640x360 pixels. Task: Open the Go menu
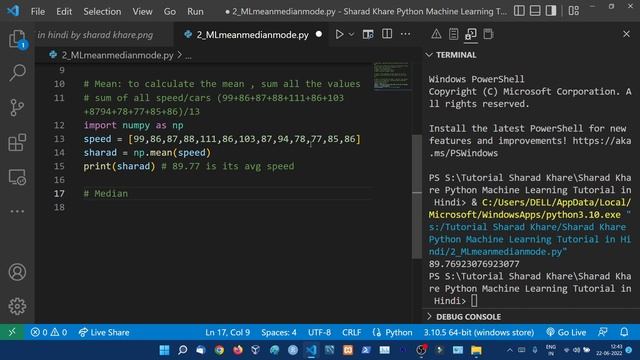click(170, 11)
